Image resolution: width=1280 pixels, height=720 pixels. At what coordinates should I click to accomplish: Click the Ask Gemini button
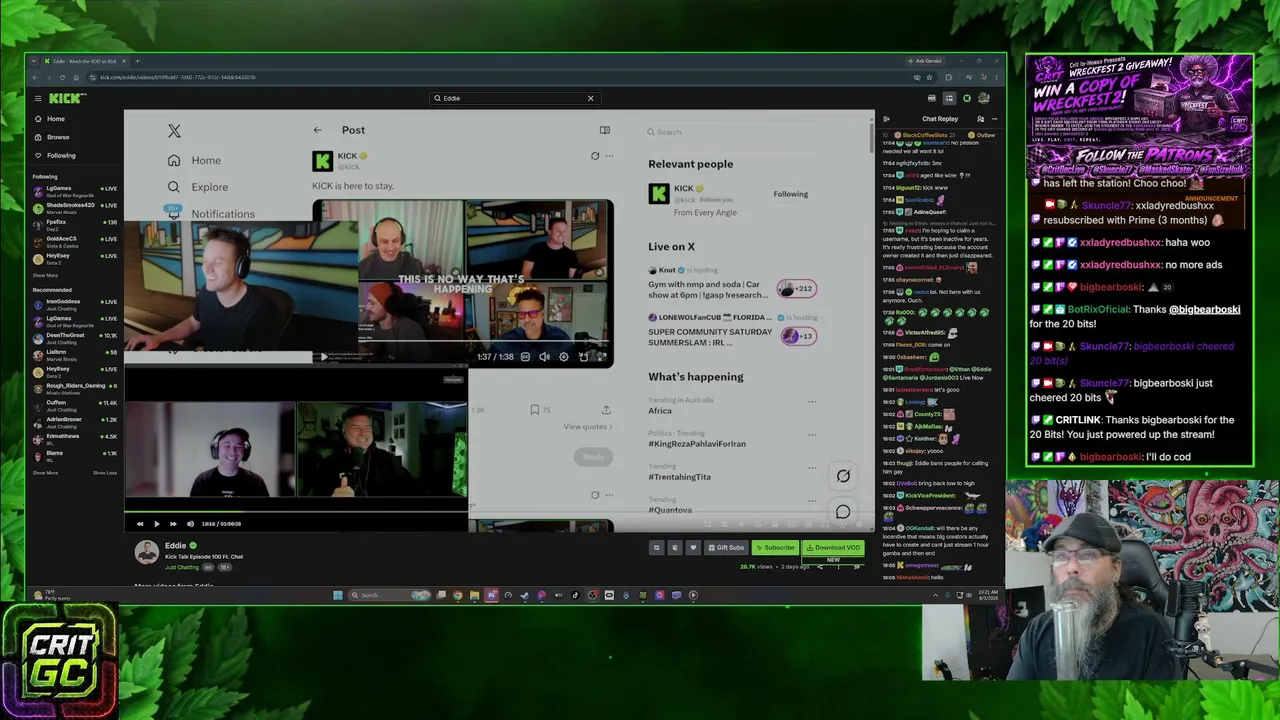[925, 61]
